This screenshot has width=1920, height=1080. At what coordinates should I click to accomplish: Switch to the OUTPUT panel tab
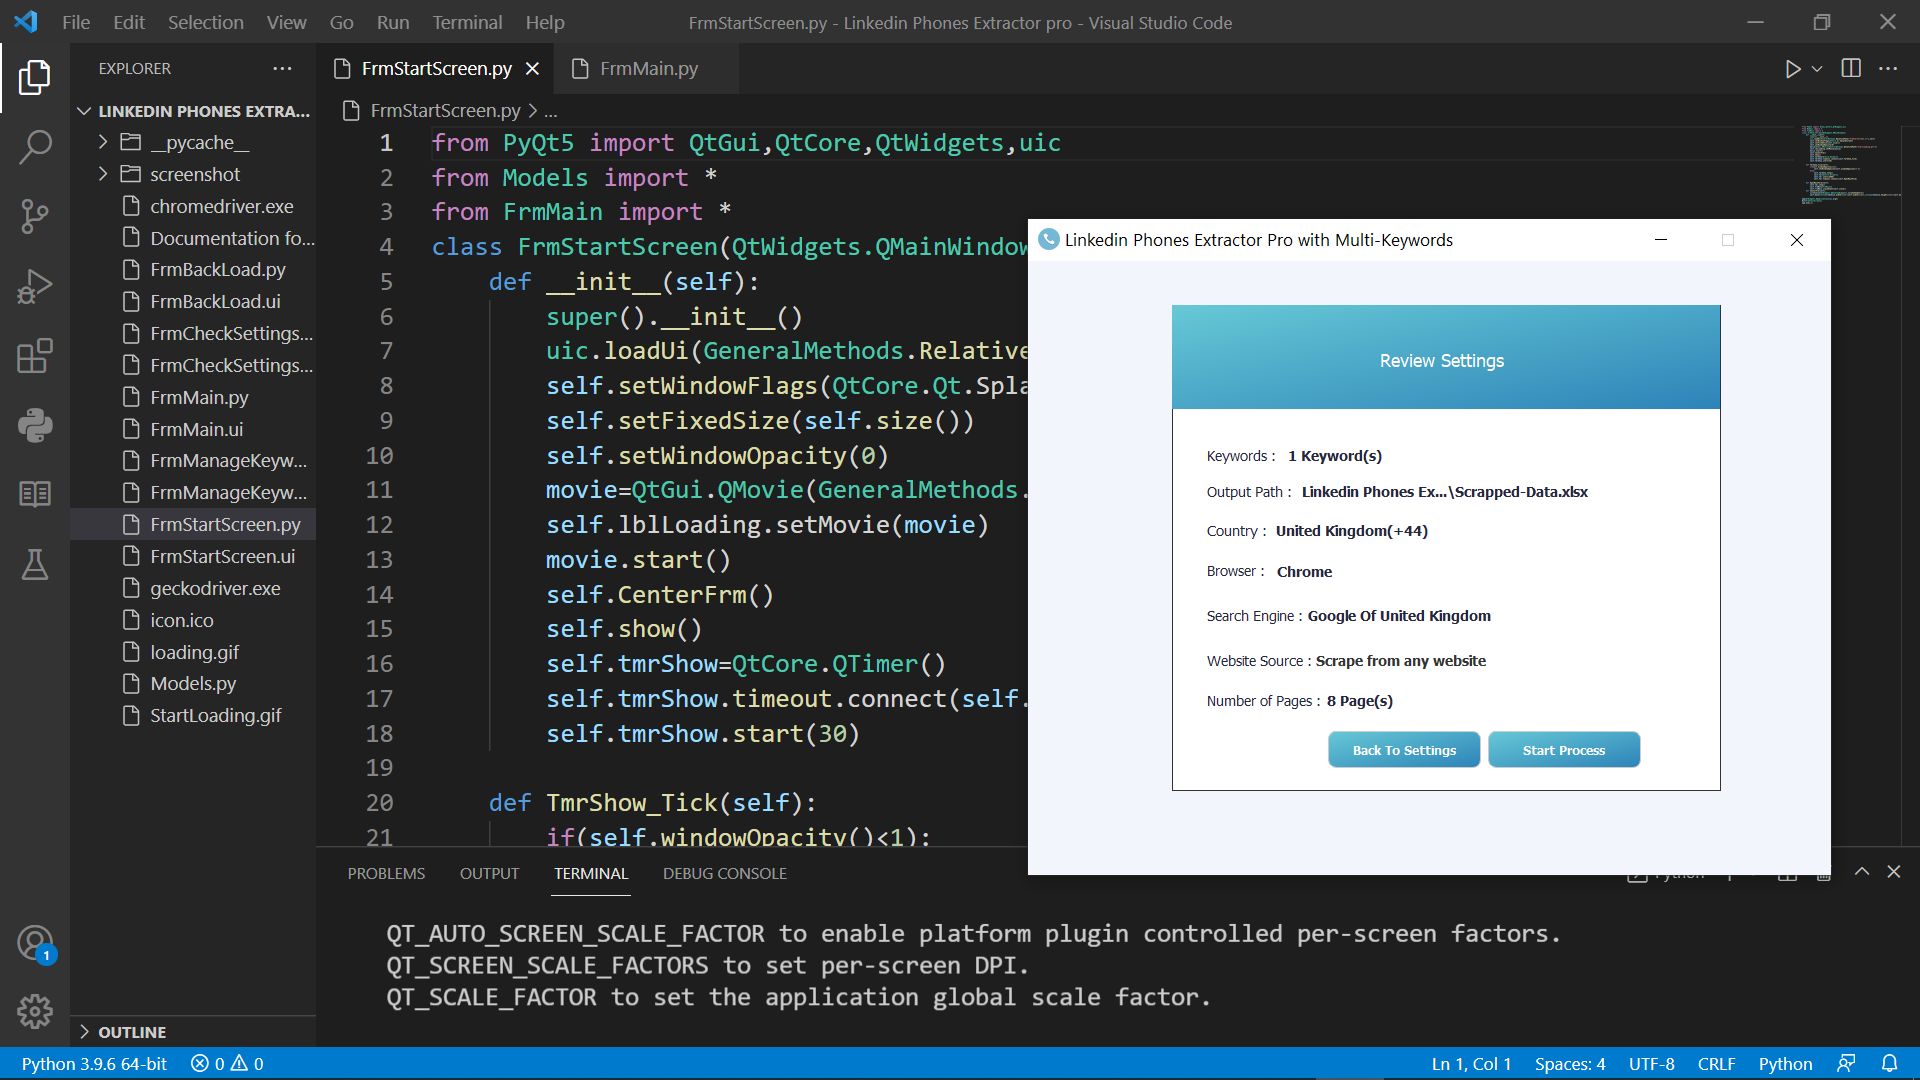click(x=489, y=873)
